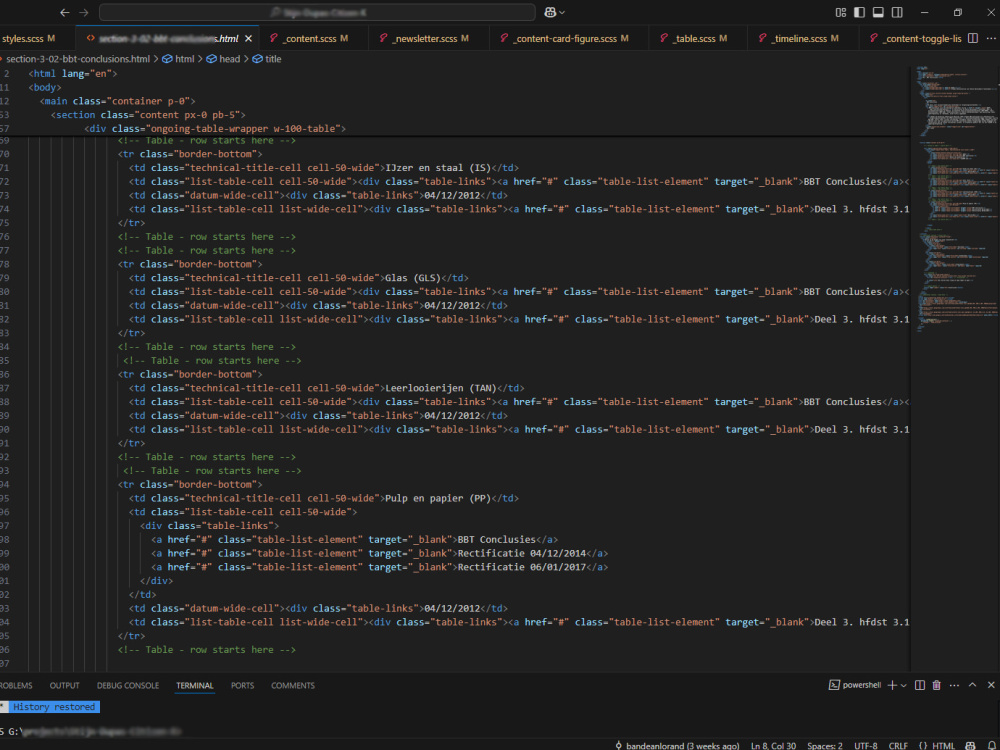Screen dimensions: 1000x750
Task: Kill terminal with trash icon
Action: click(936, 685)
